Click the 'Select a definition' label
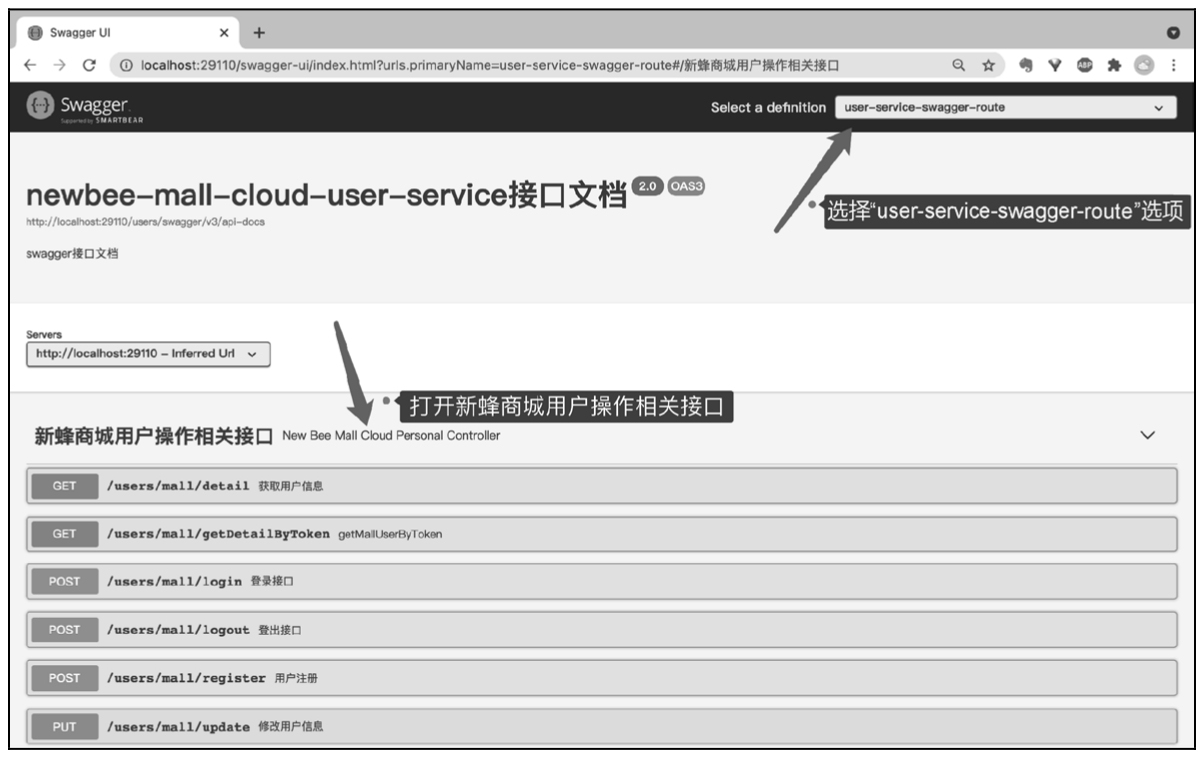This screenshot has height=758, width=1204. pyautogui.click(x=768, y=108)
